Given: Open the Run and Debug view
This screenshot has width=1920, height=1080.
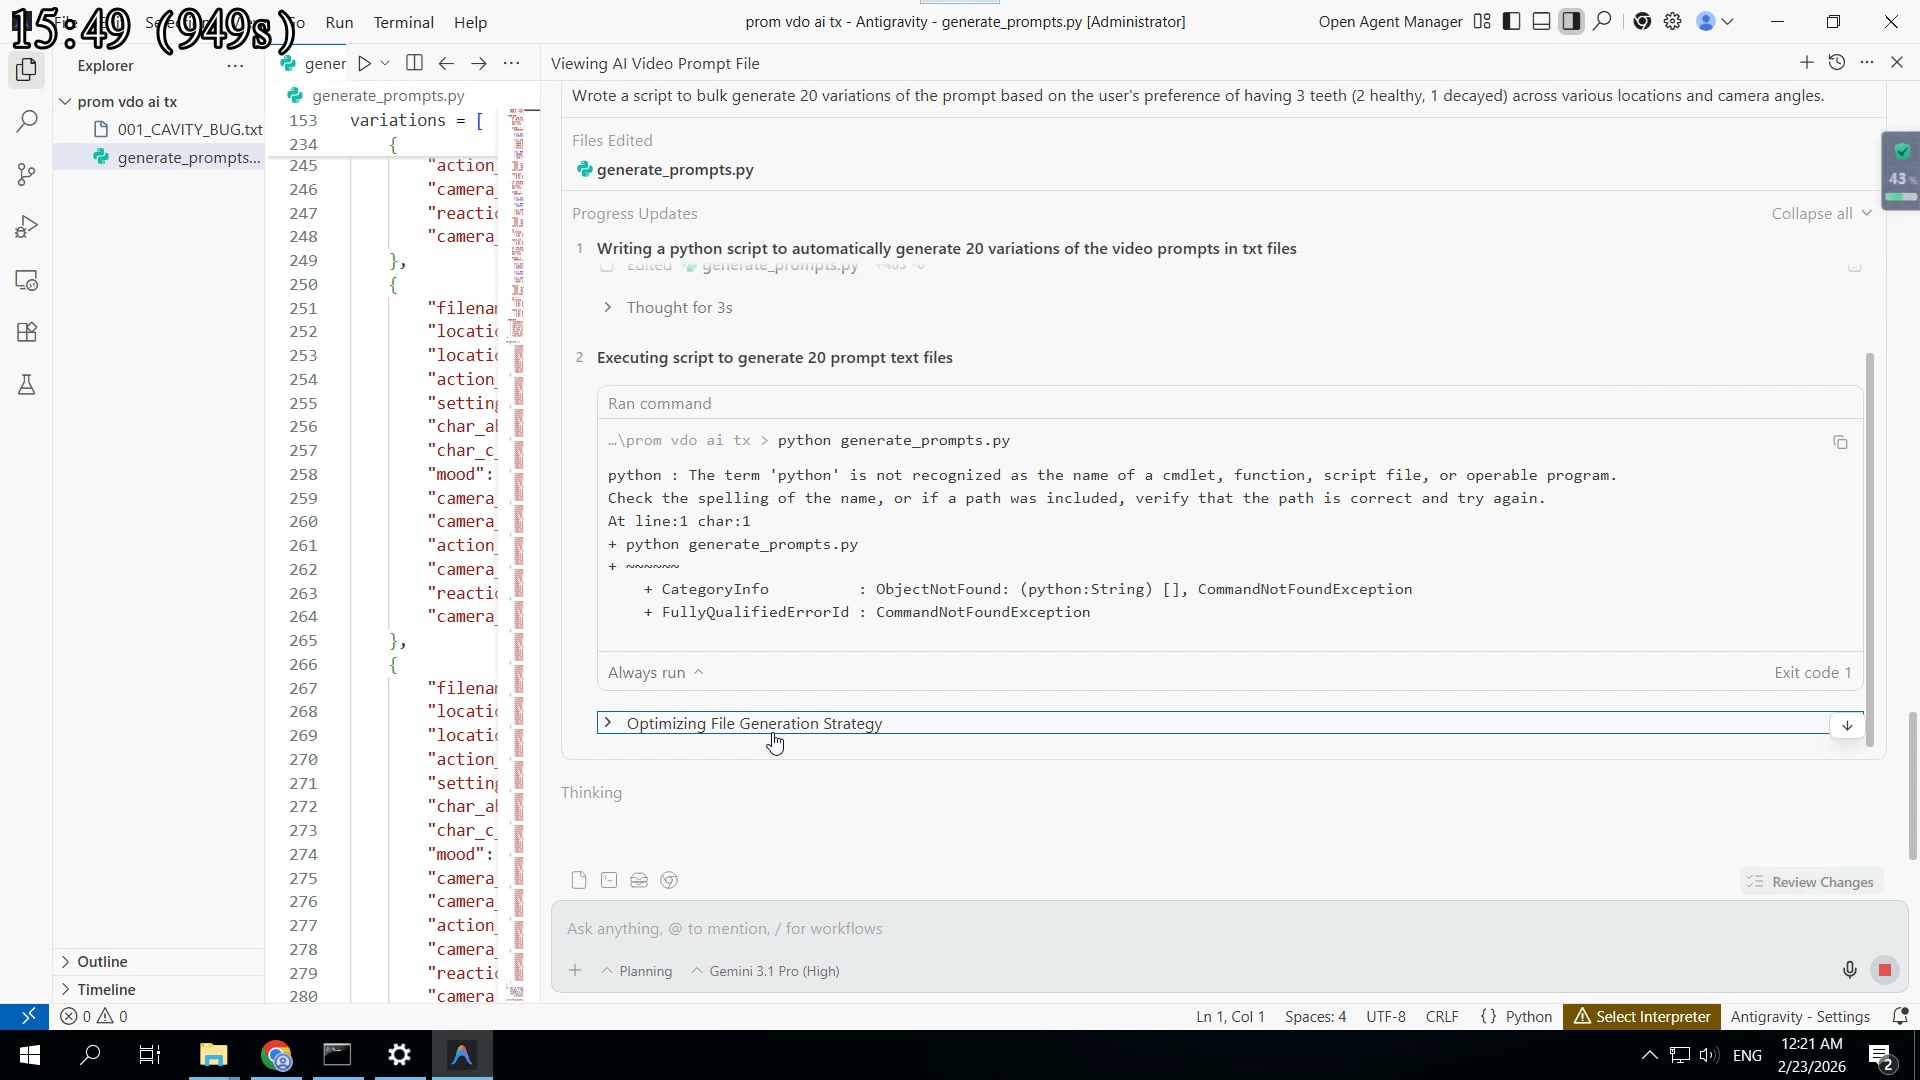Looking at the screenshot, I should point(27,228).
